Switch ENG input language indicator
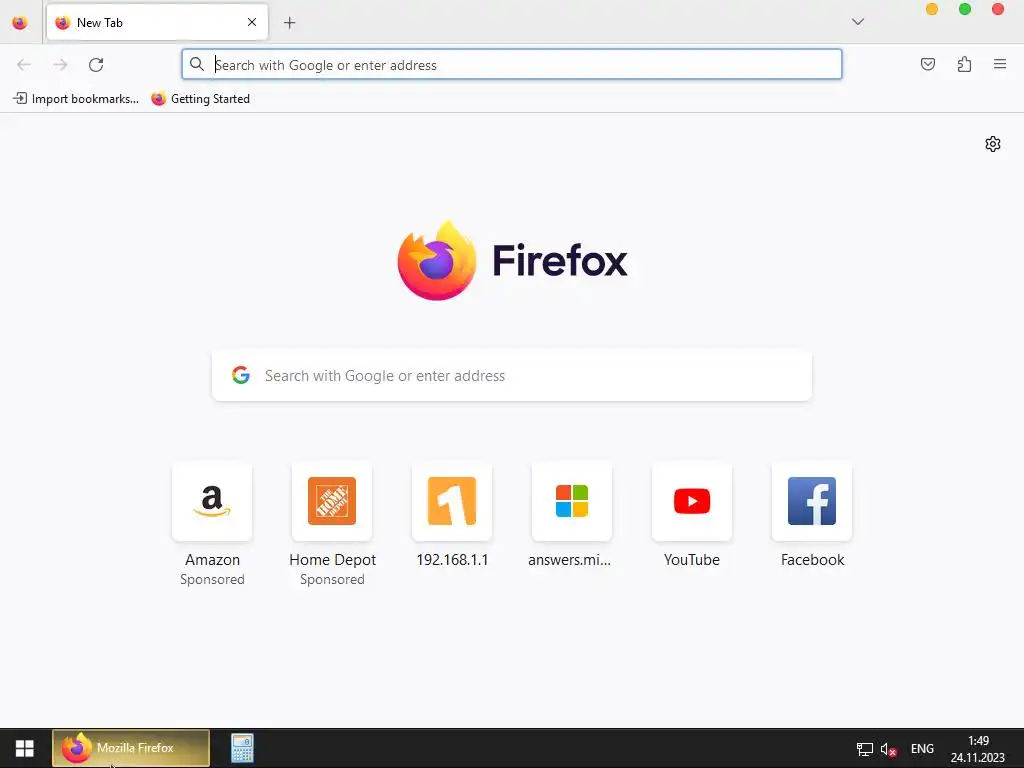 (922, 749)
